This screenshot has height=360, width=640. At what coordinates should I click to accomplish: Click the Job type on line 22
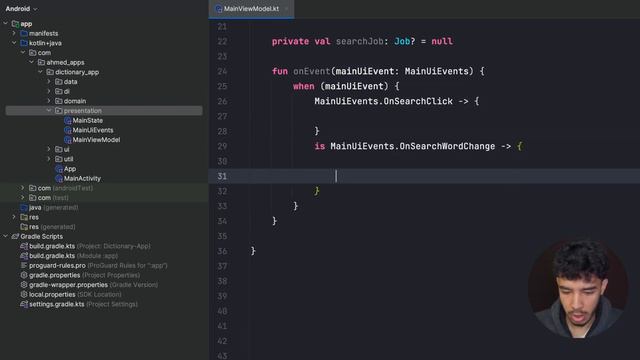tap(402, 41)
